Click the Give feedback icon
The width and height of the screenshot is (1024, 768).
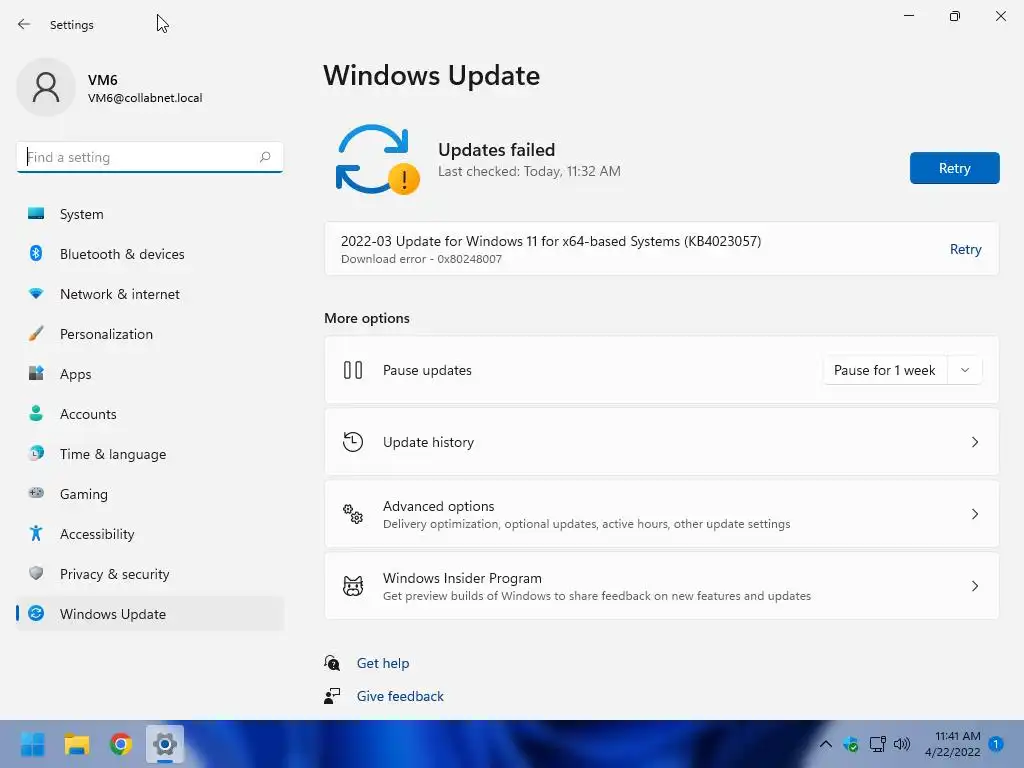(x=332, y=696)
